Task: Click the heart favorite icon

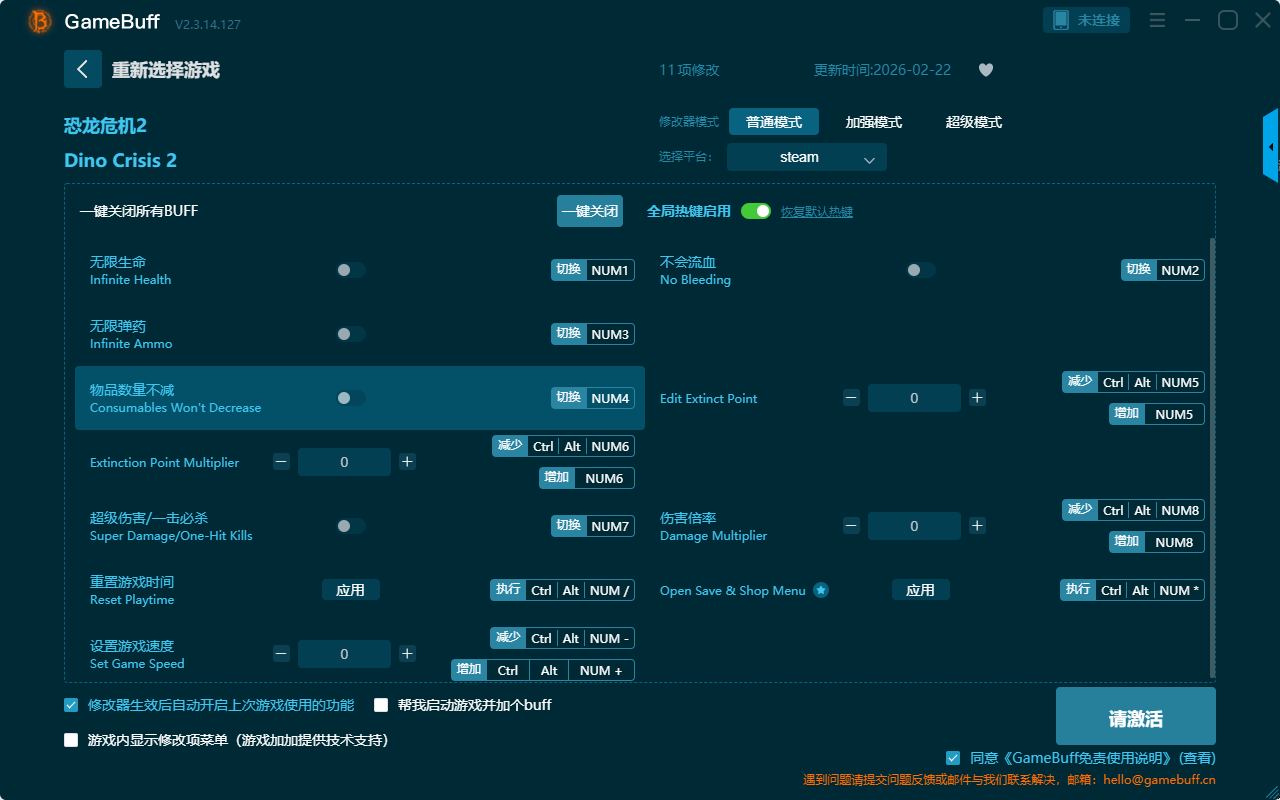Action: click(985, 70)
